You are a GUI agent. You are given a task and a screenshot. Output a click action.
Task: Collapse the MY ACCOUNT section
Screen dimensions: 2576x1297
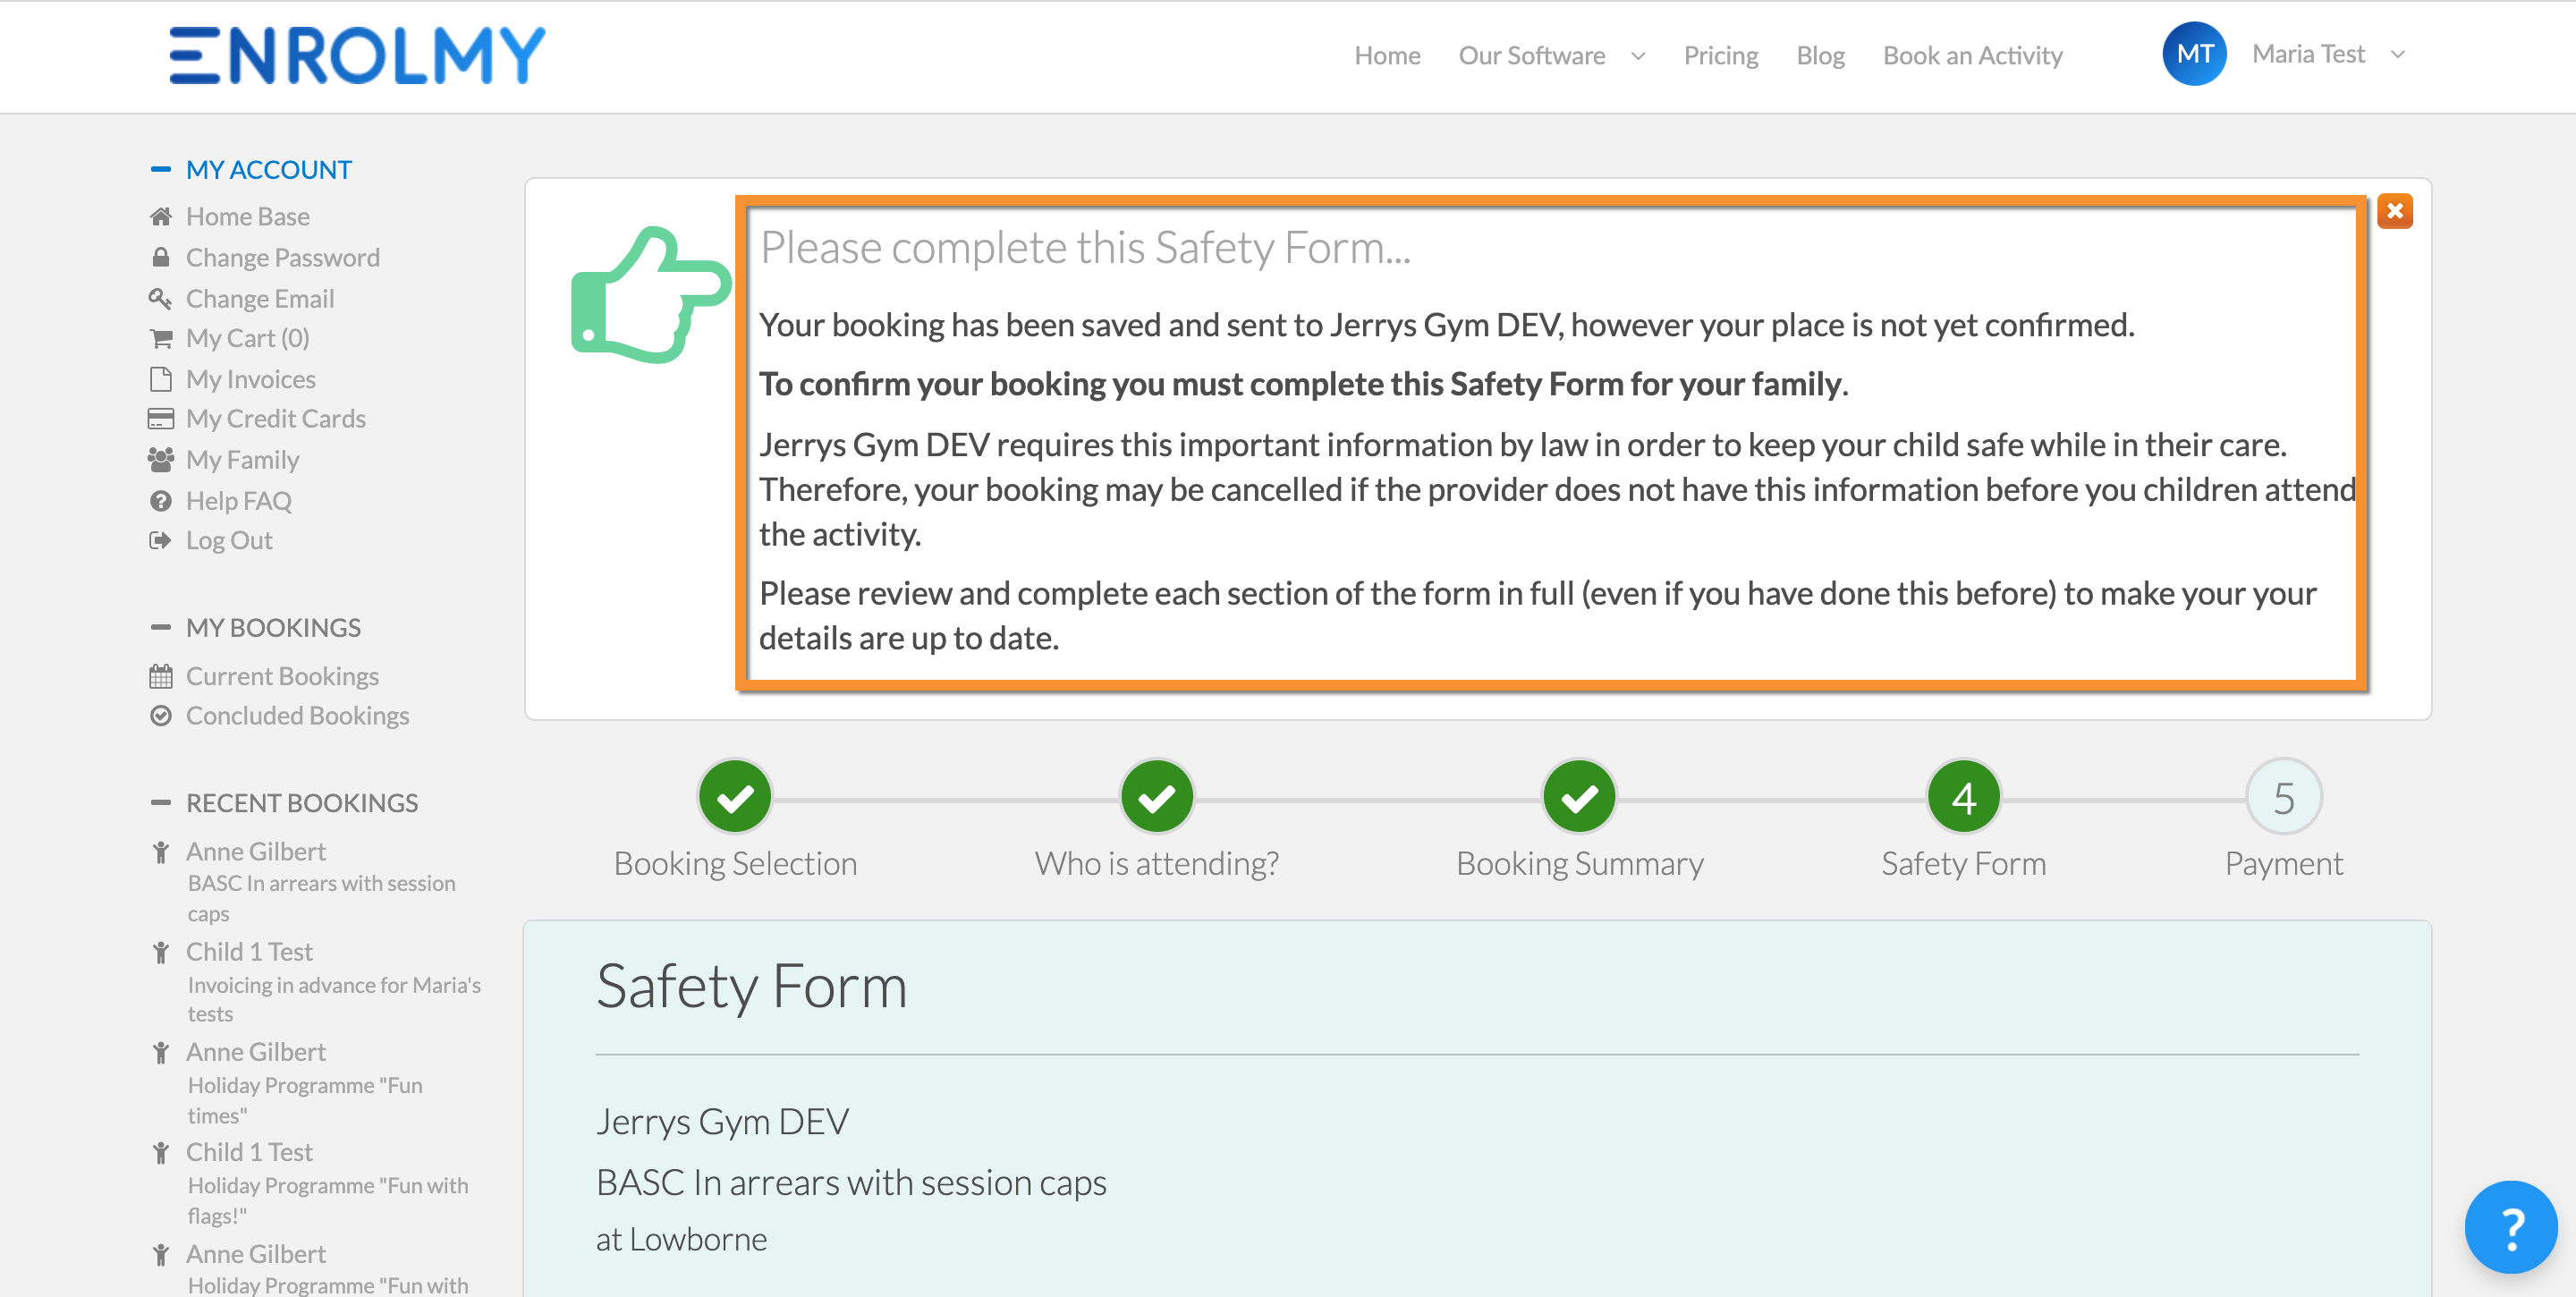pos(160,169)
